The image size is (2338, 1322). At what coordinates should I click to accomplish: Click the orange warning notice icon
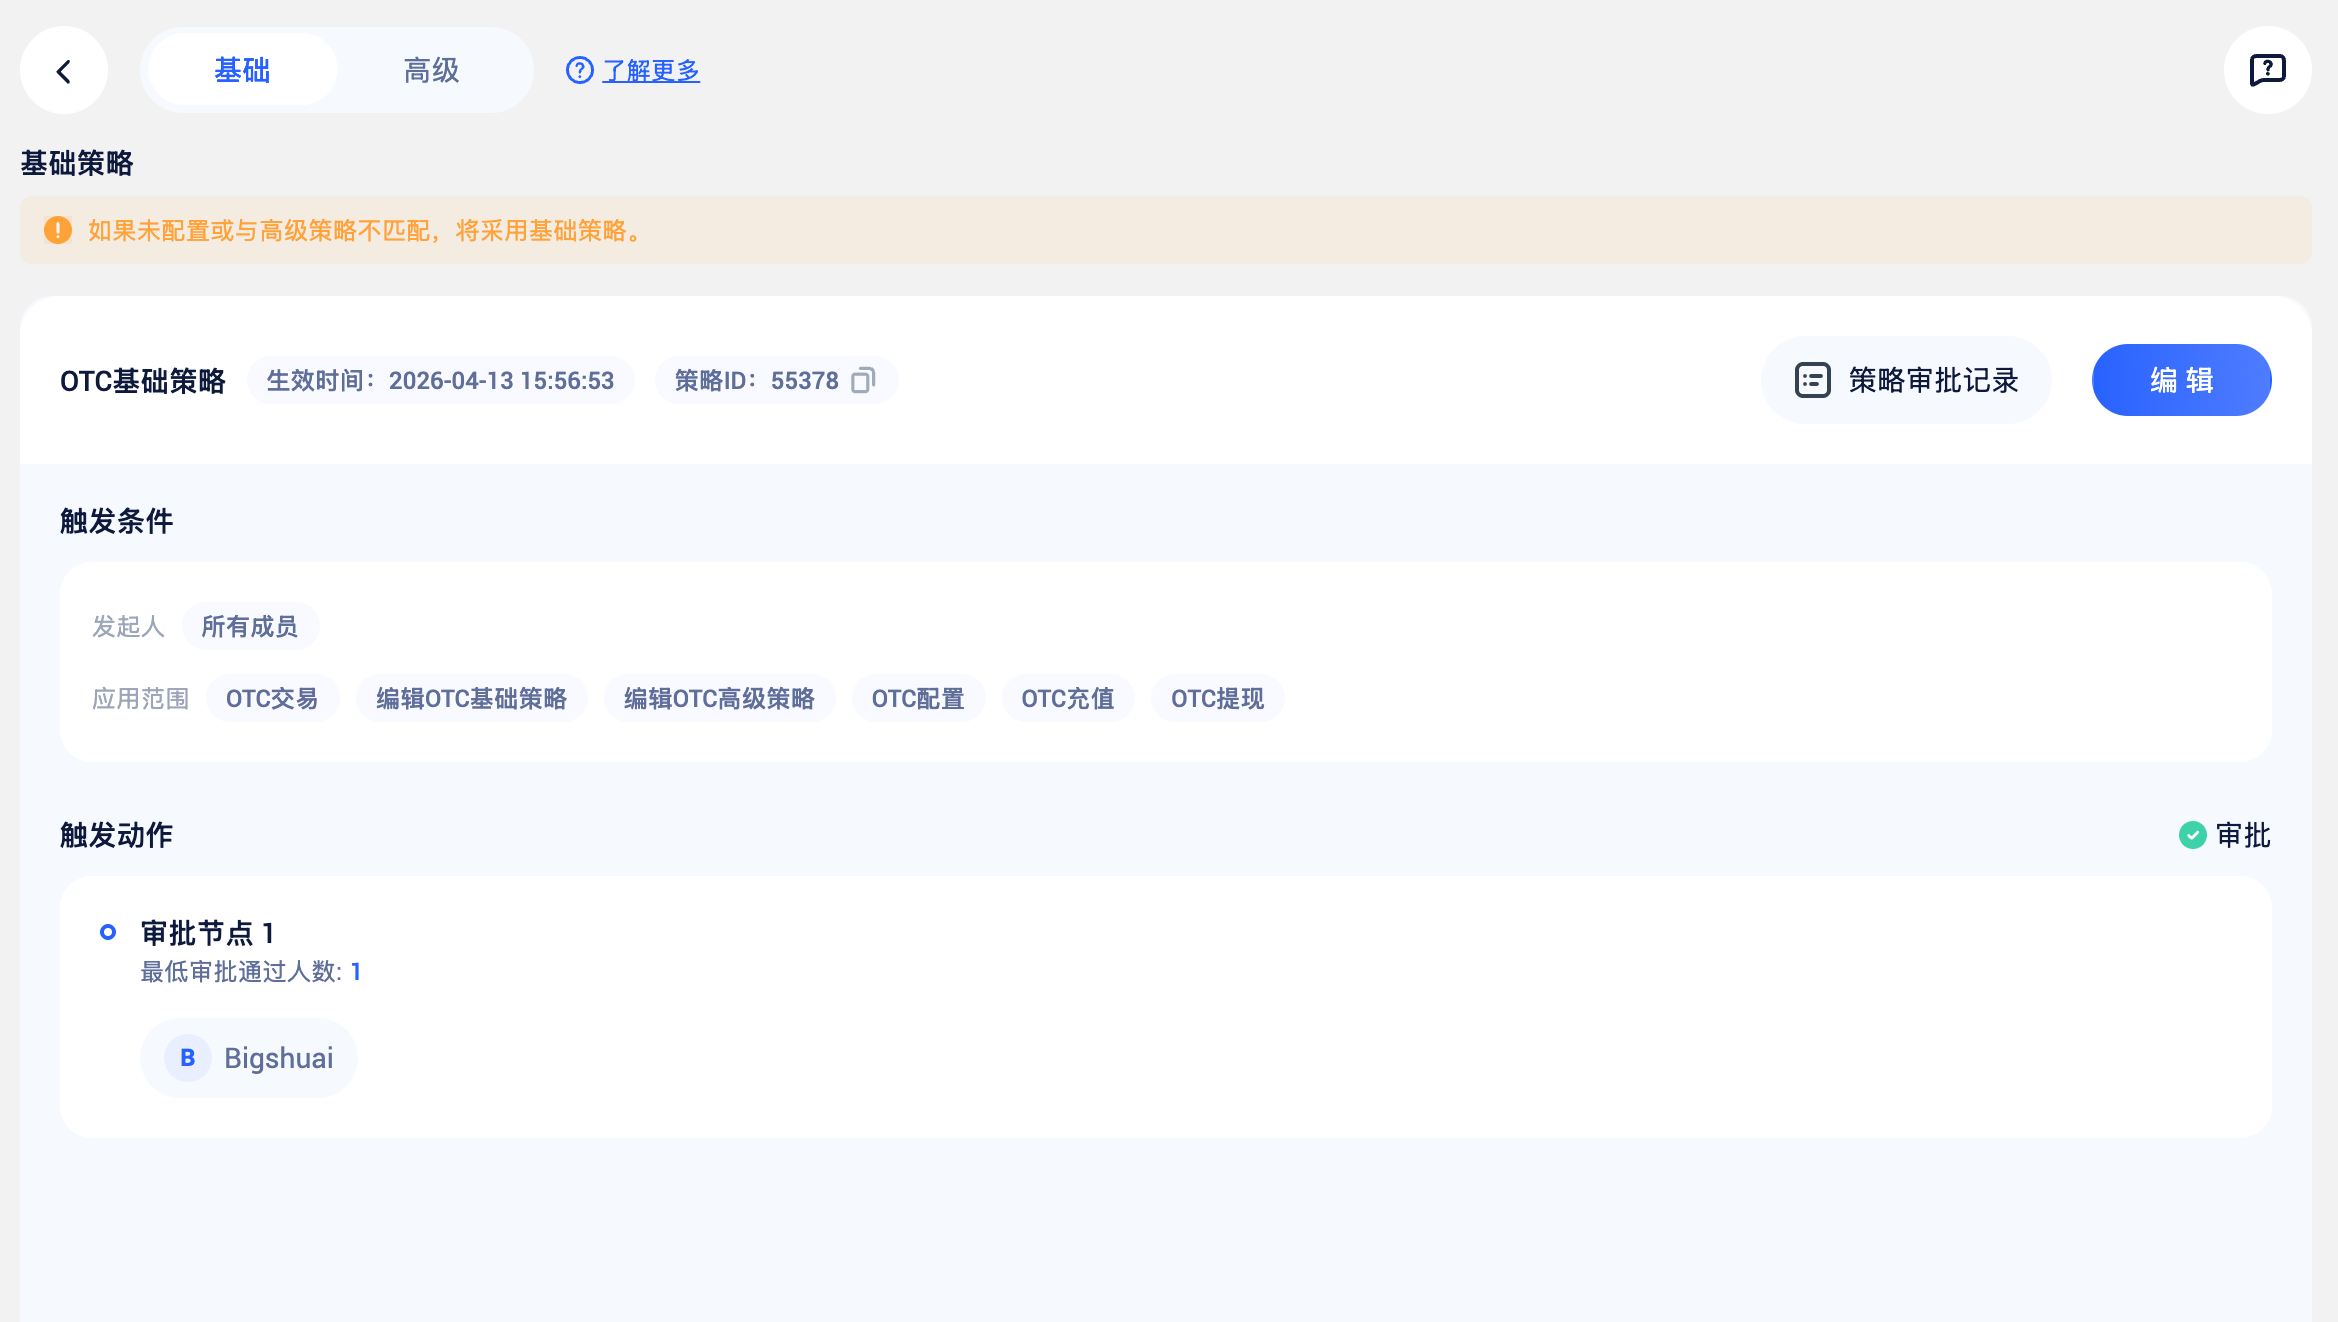58,230
